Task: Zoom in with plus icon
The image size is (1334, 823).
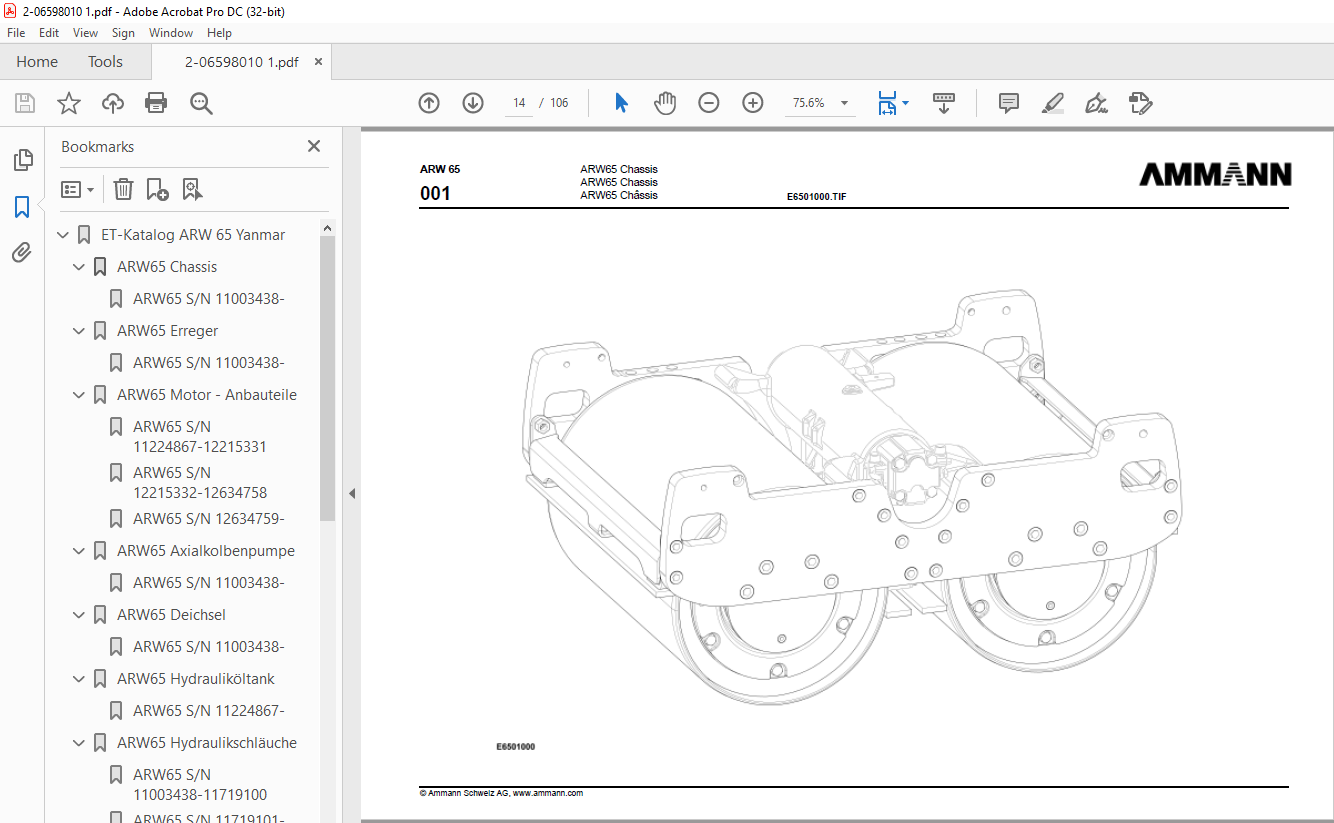Action: point(753,103)
